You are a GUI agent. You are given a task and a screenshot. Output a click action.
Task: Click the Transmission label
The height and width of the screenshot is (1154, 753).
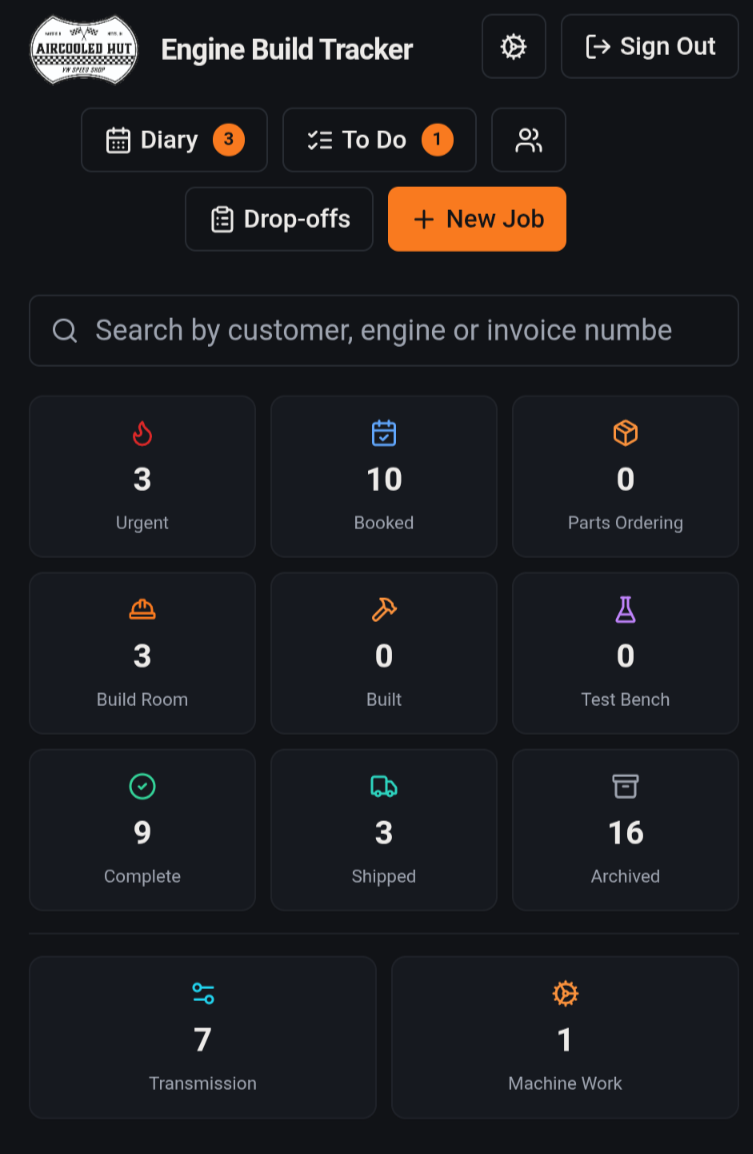[202, 1083]
